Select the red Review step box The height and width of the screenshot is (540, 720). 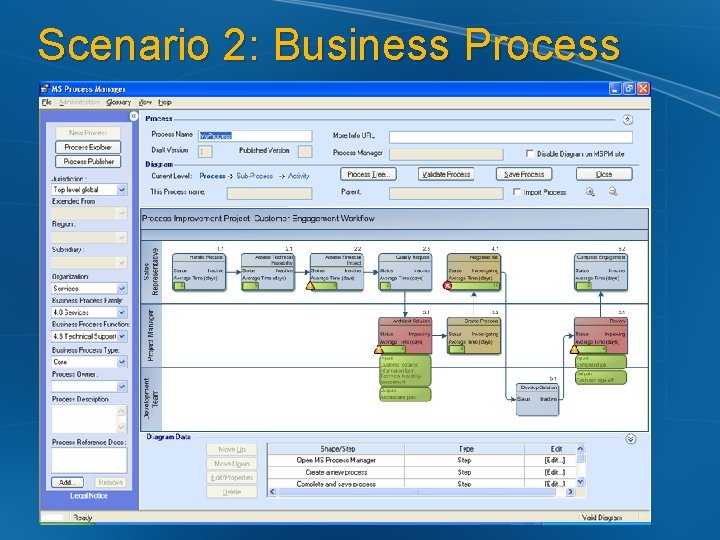[601, 335]
